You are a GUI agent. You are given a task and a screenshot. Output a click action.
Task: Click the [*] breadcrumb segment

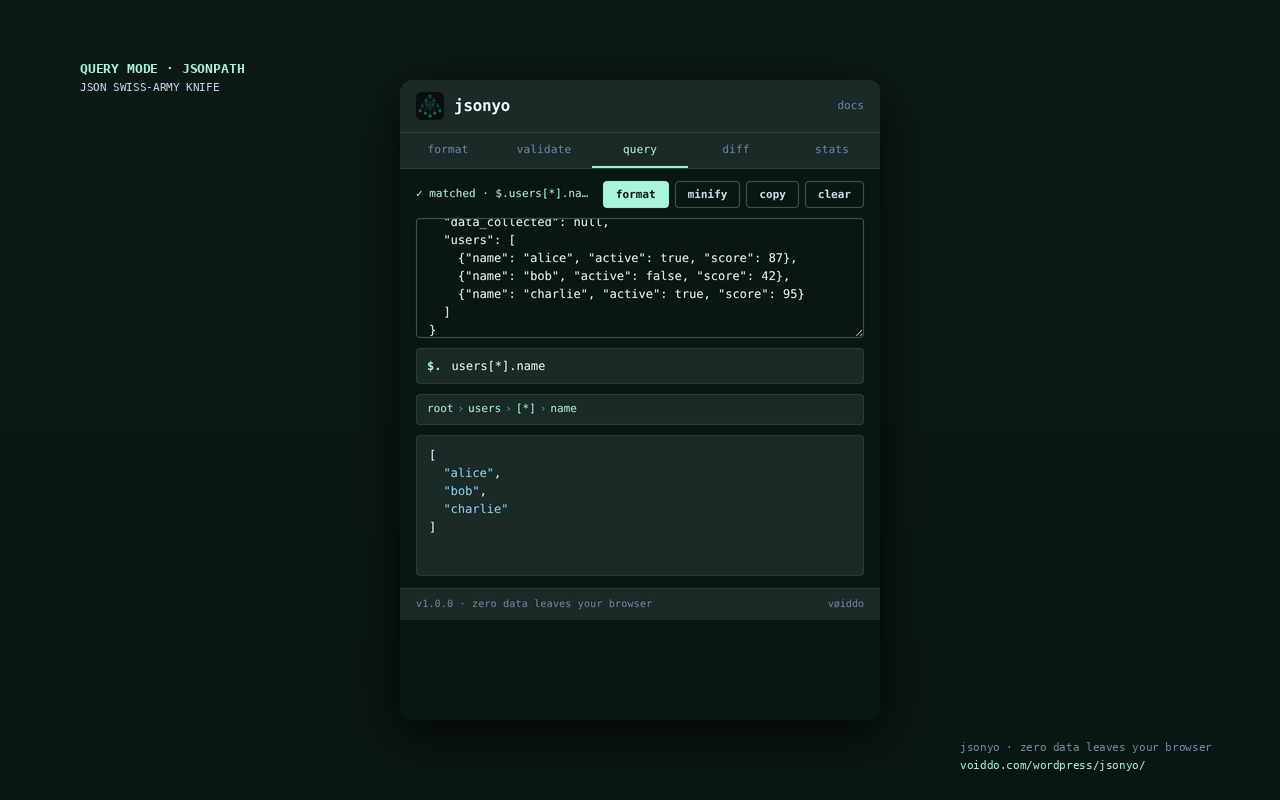[526, 408]
